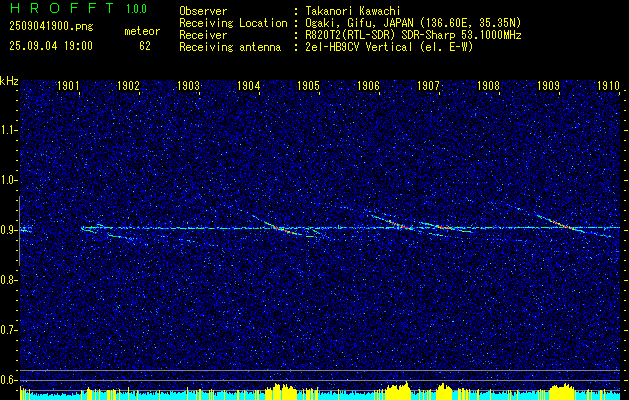Click frequency axis label 0.8
This screenshot has width=629, height=400.
[7, 280]
